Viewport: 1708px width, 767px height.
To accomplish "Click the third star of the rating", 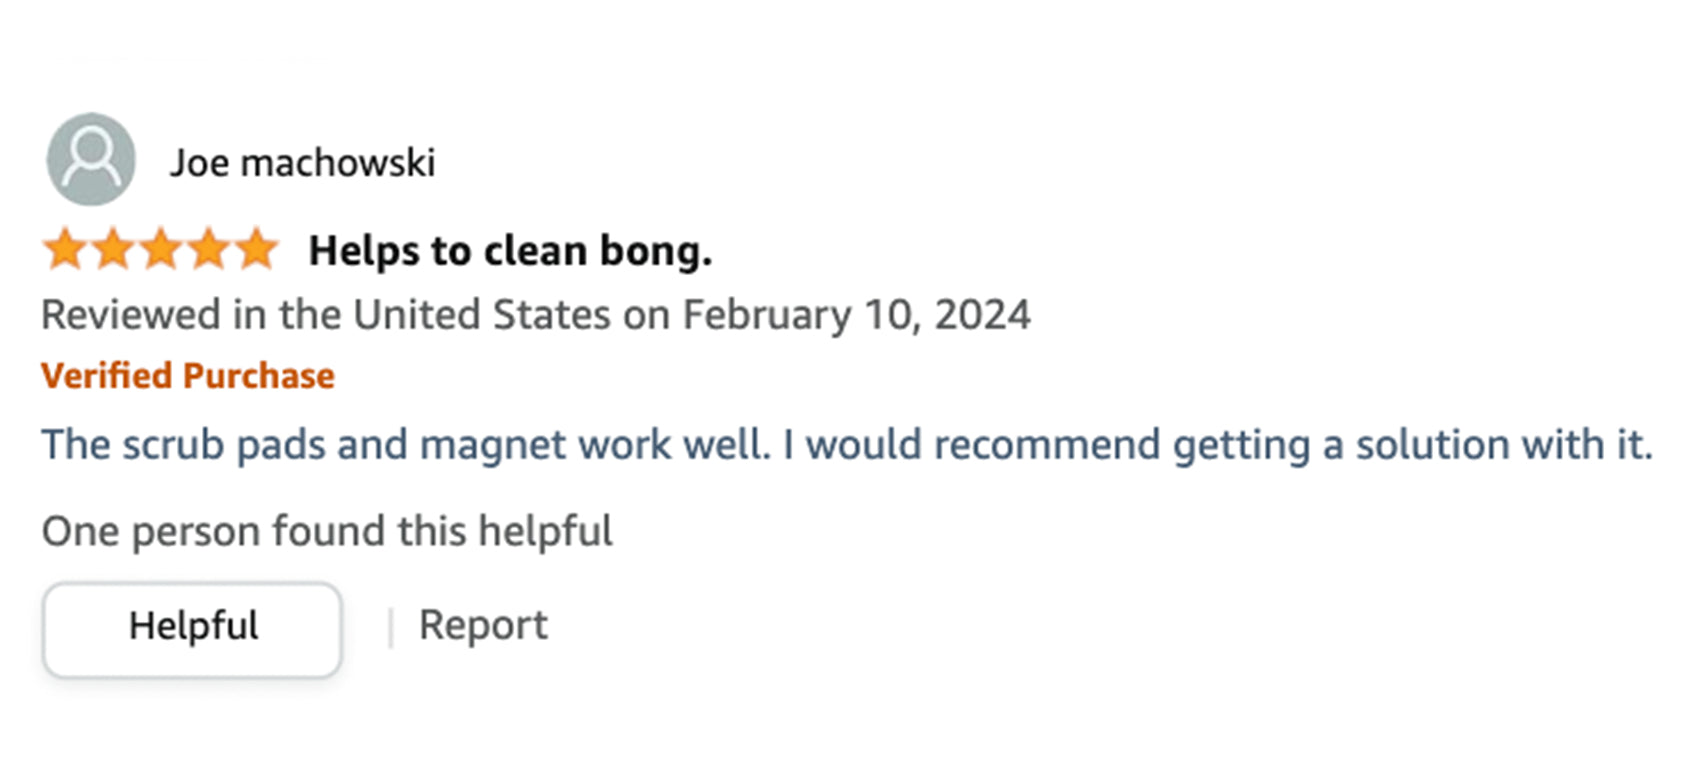I will (x=161, y=249).
